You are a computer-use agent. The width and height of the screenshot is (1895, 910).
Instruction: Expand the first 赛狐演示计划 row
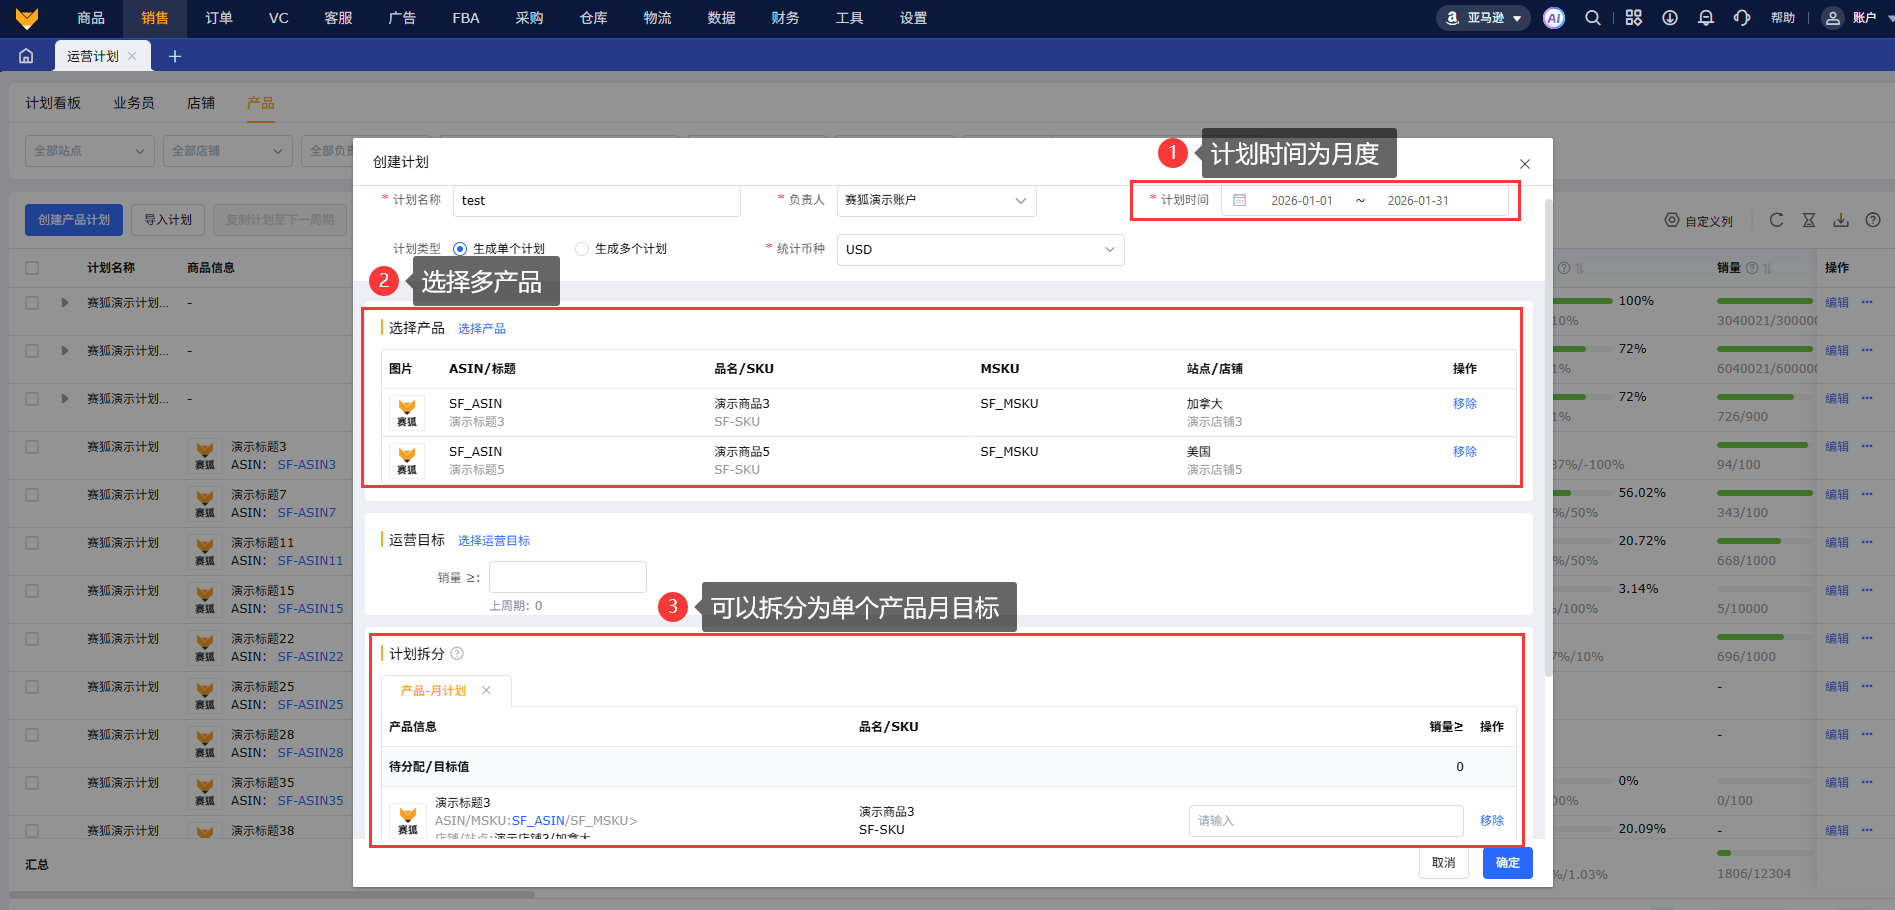click(x=65, y=302)
